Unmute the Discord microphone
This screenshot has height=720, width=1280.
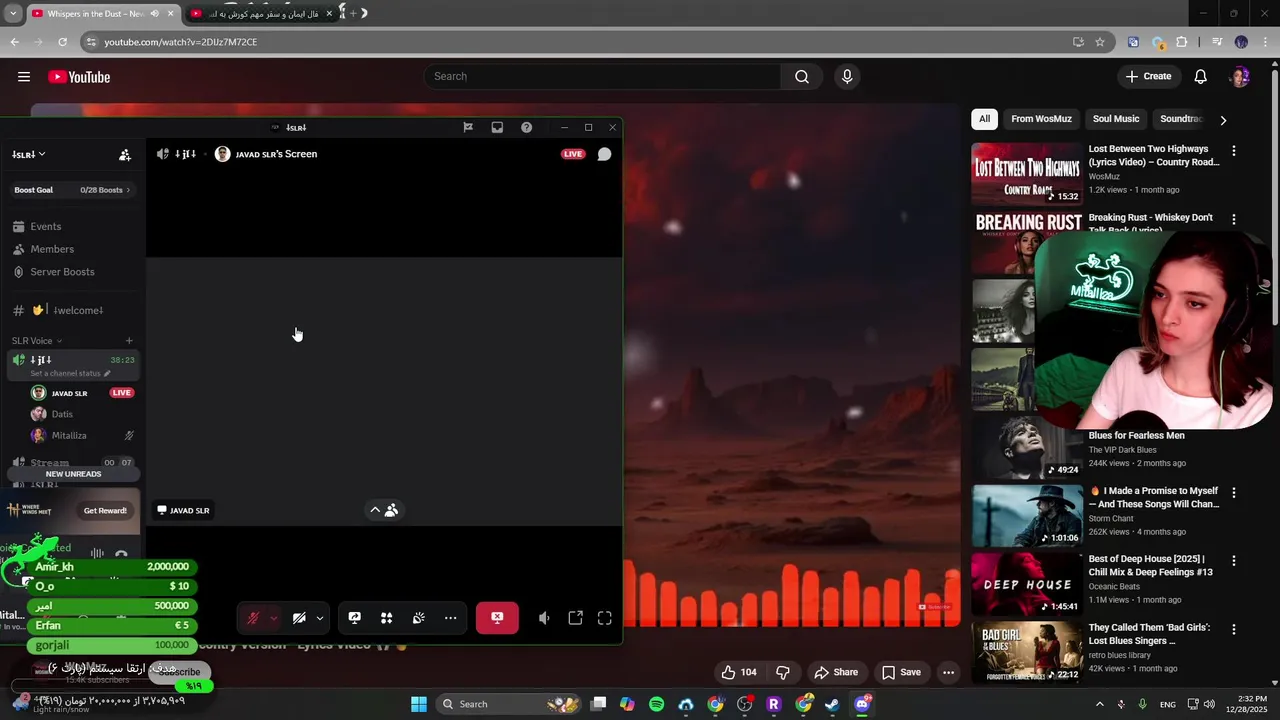254,618
